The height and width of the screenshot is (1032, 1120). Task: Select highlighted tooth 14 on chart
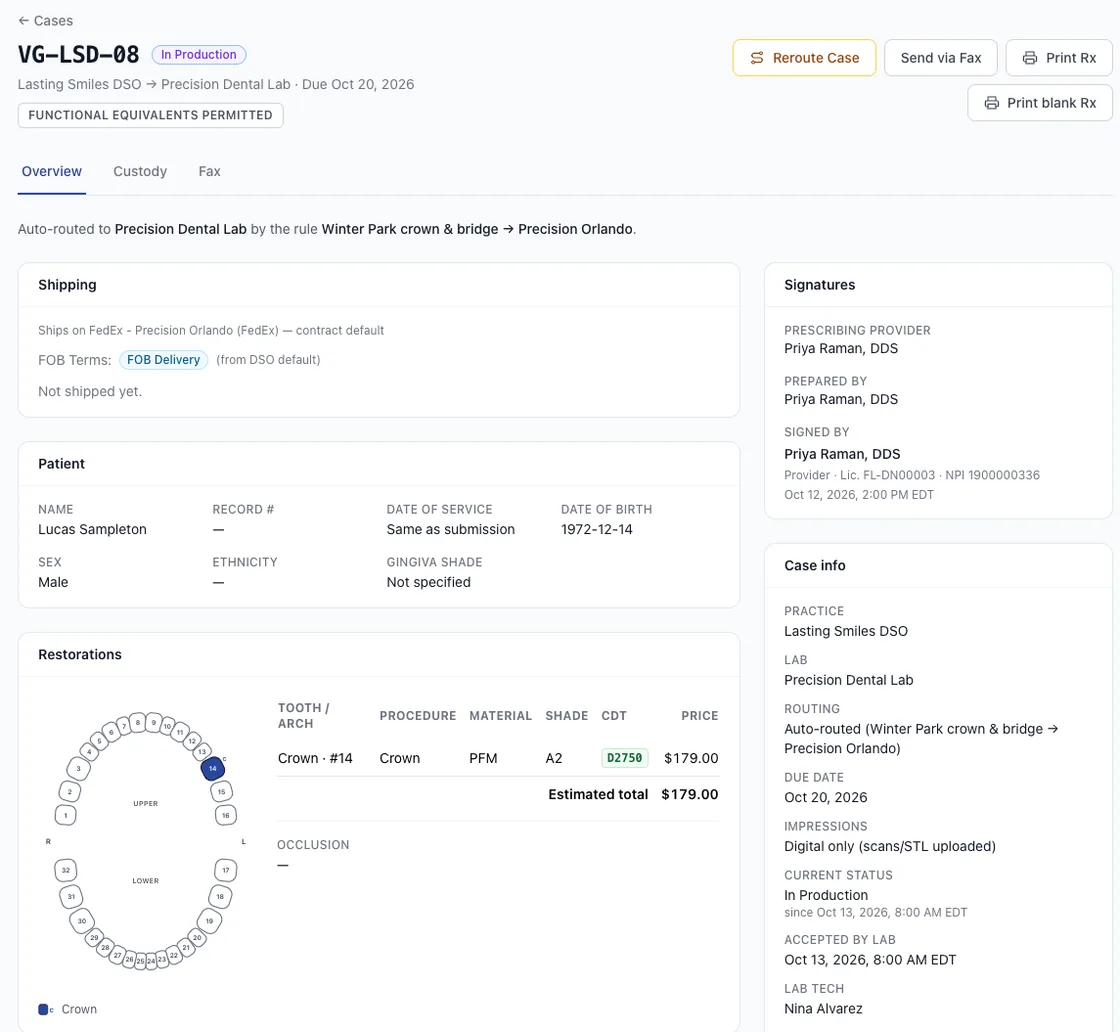(x=213, y=768)
